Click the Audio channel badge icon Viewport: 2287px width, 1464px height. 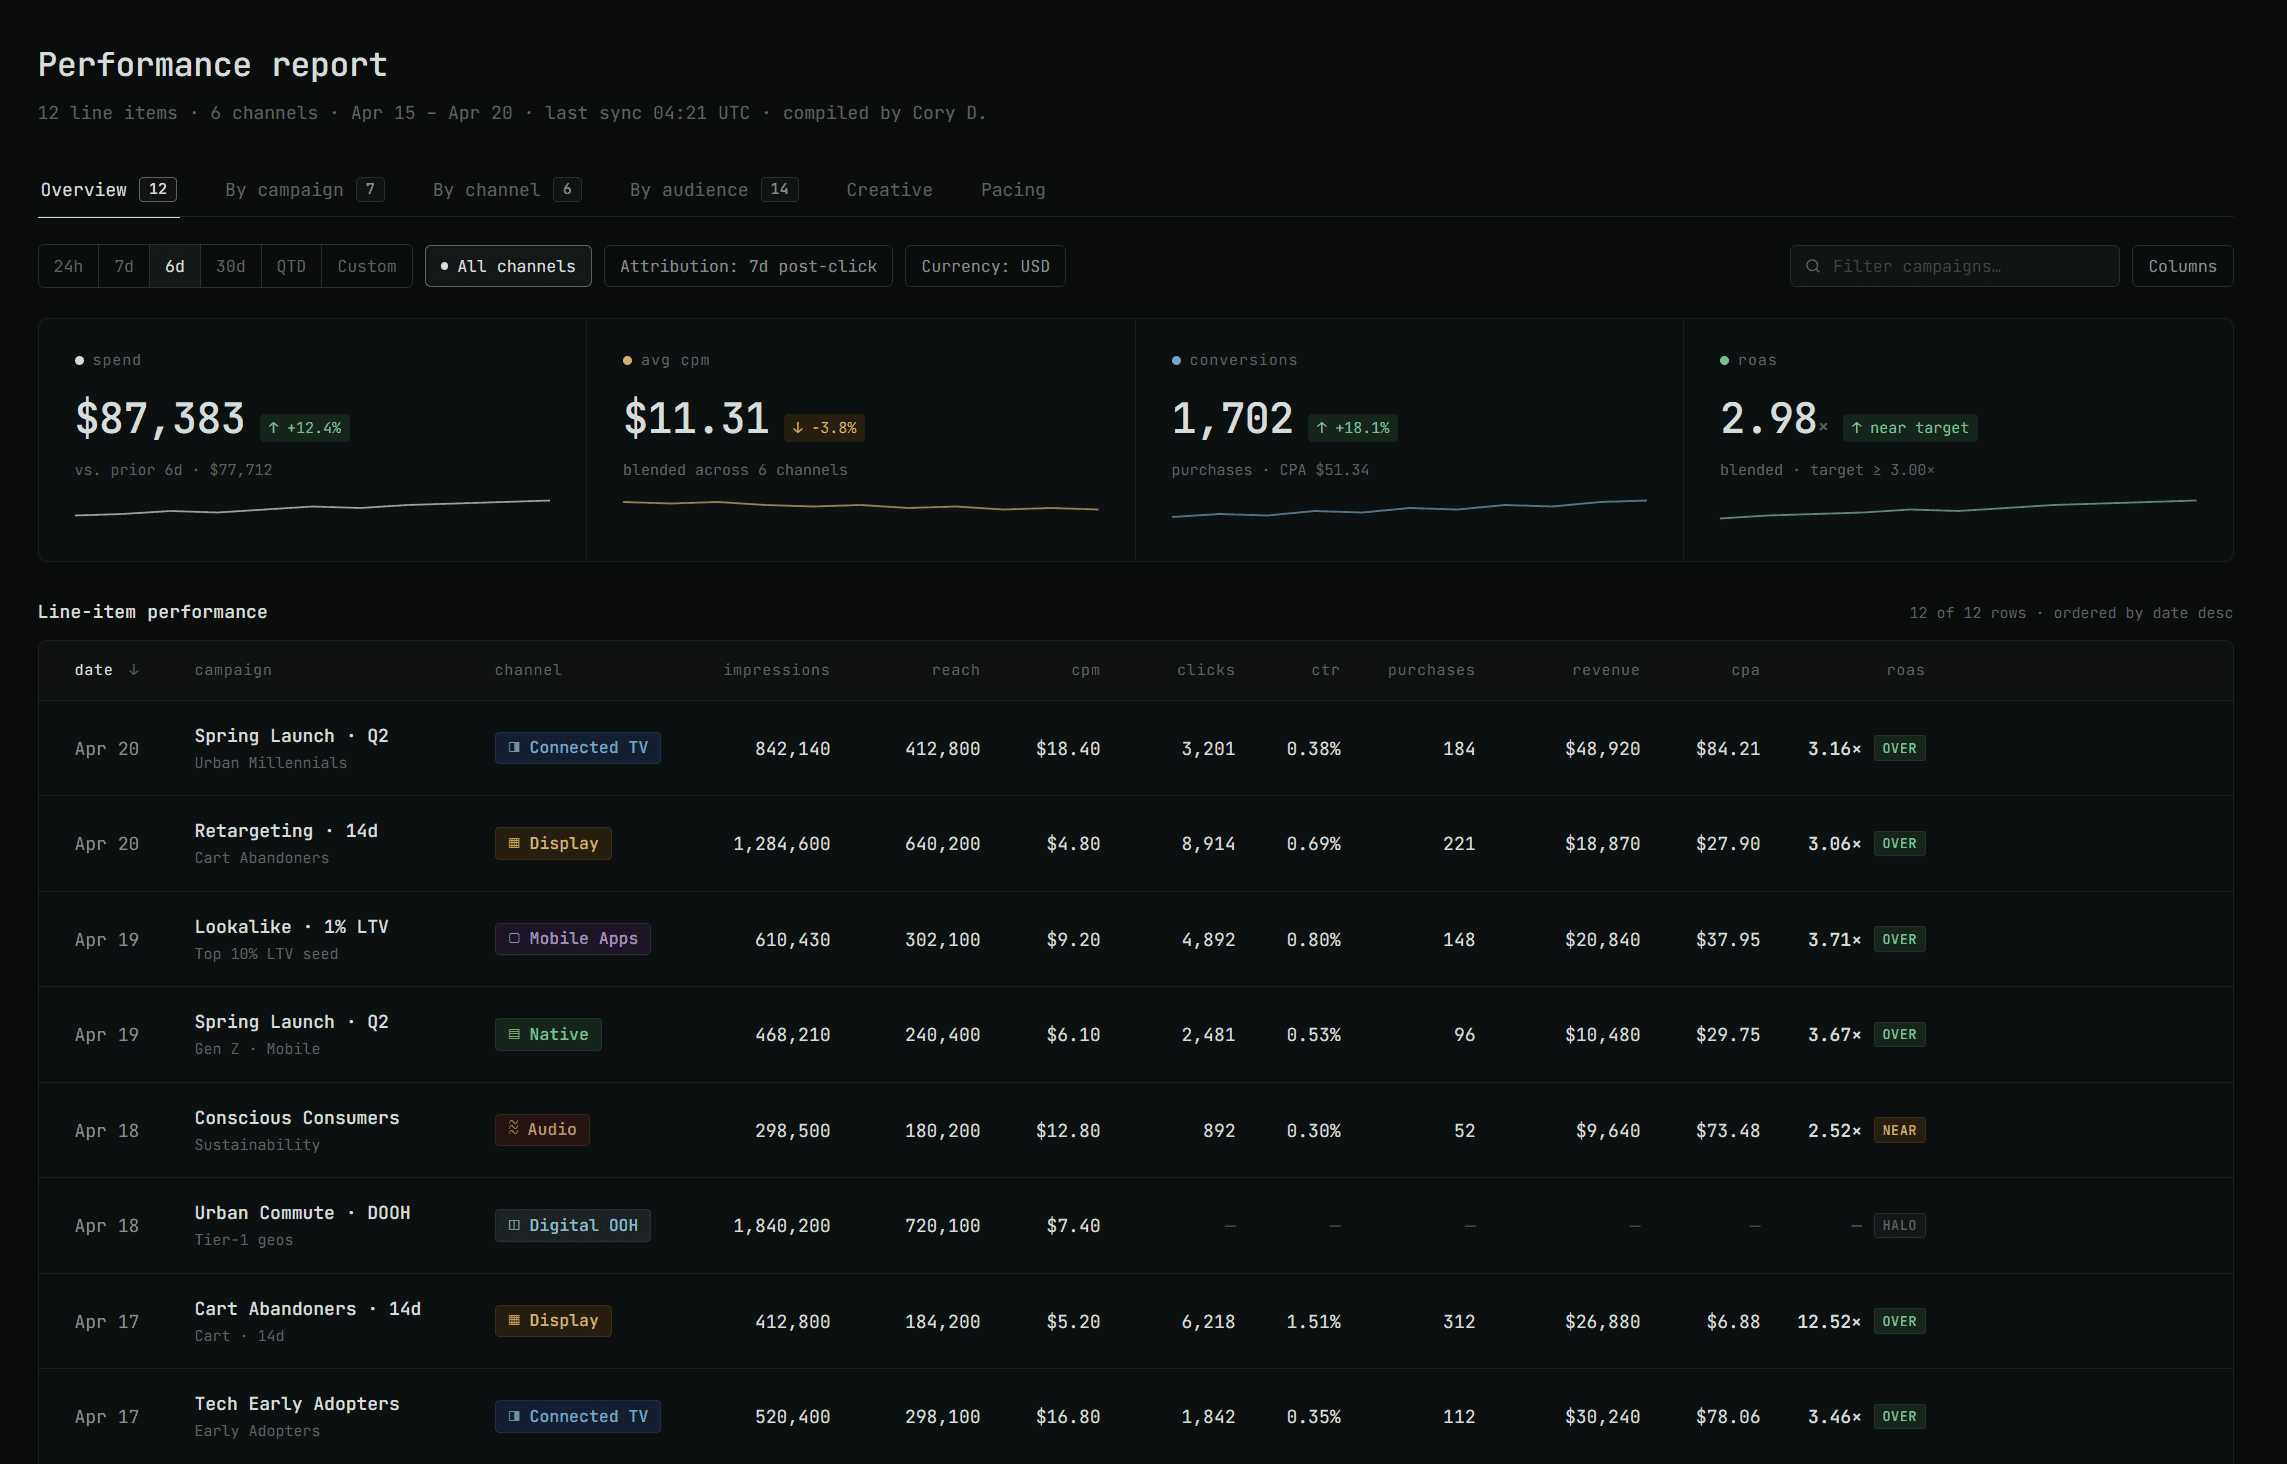click(x=514, y=1129)
